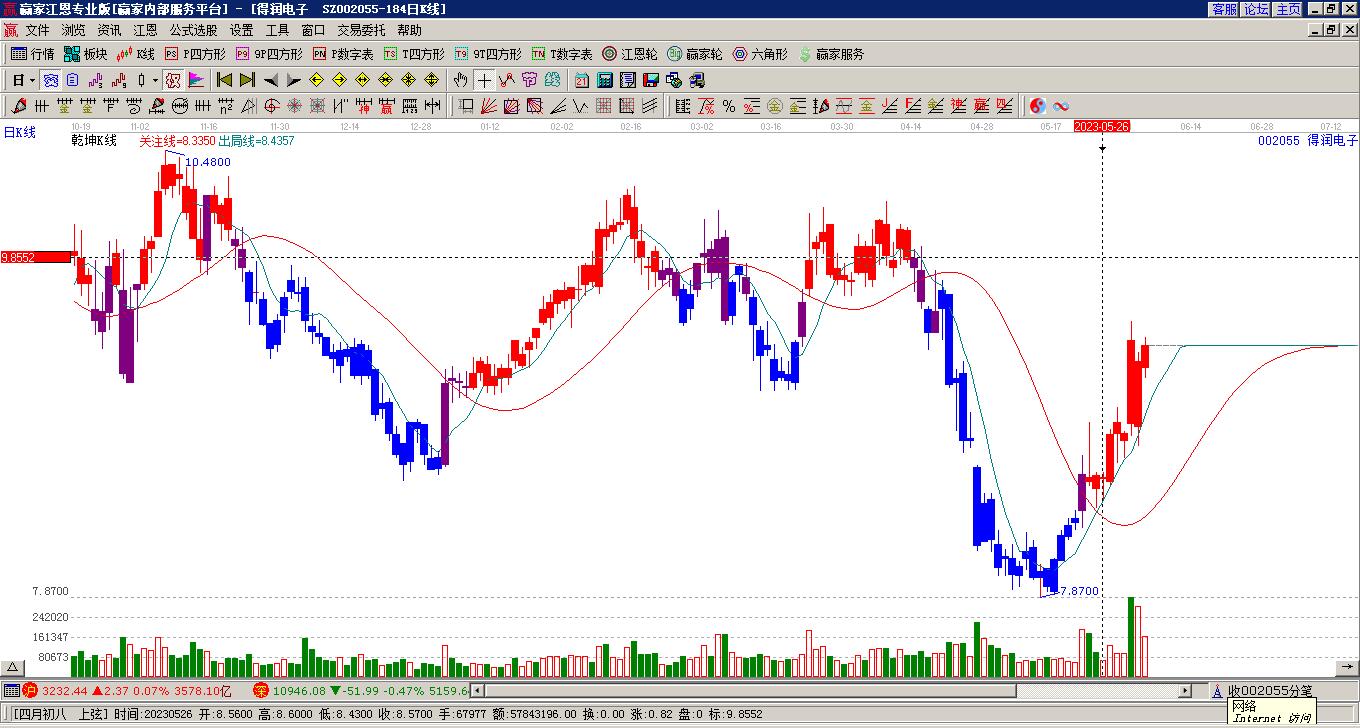Open the T四方形 tool
The width and height of the screenshot is (1360, 728).
414,54
